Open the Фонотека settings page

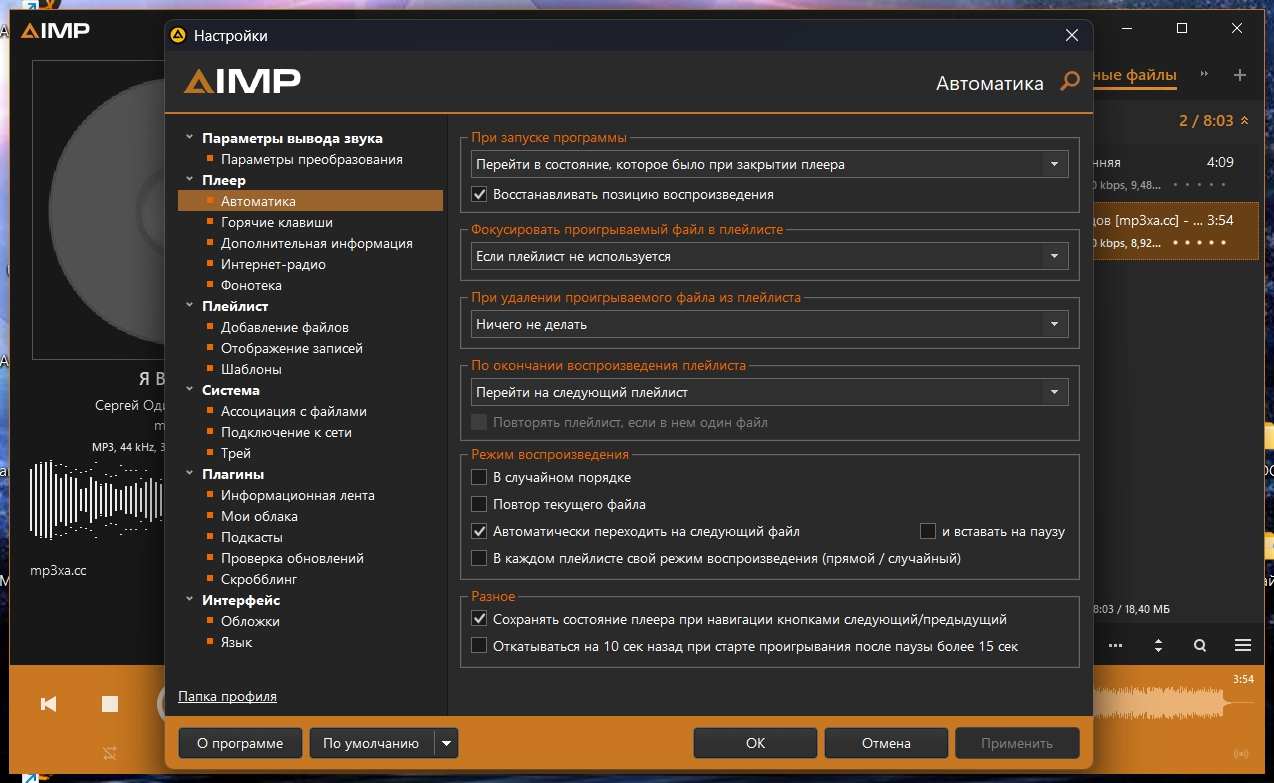pyautogui.click(x=251, y=285)
